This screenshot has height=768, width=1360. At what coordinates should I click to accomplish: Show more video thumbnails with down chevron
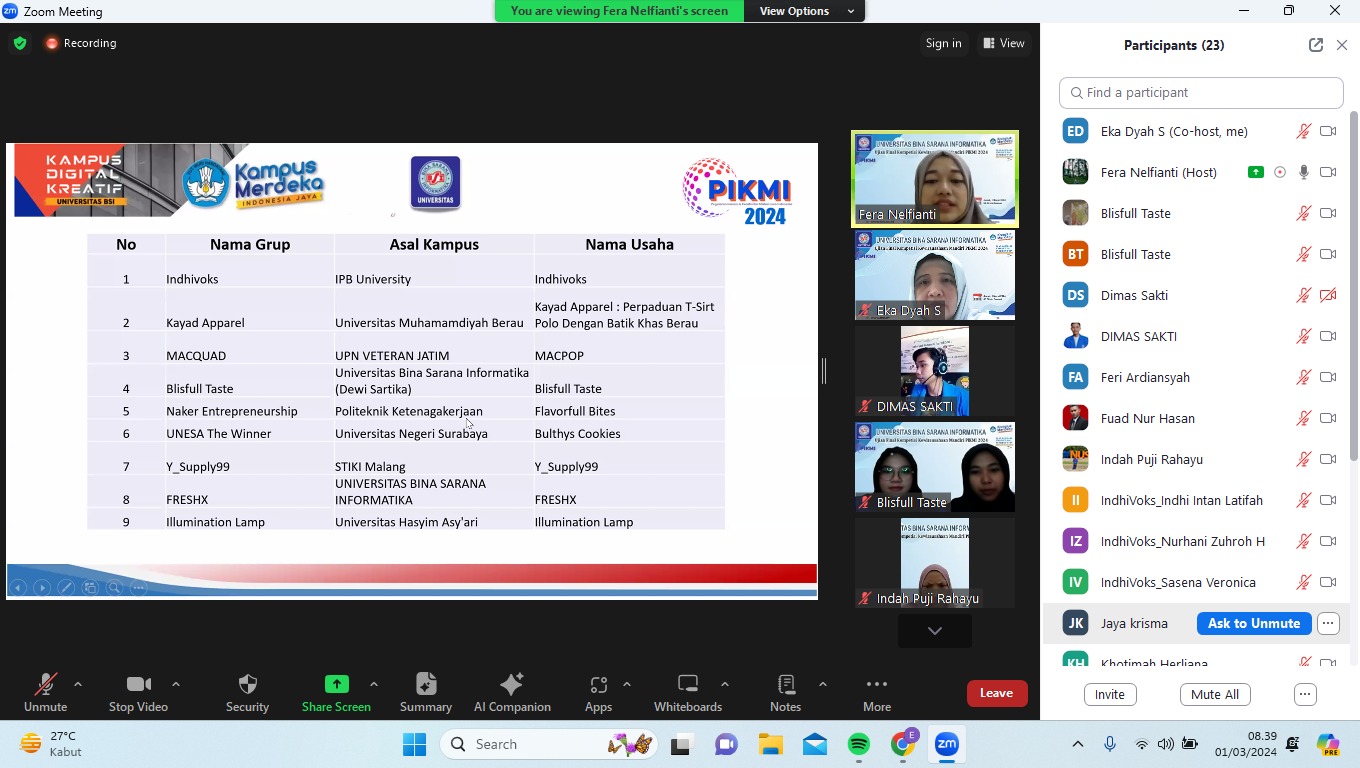pos(934,631)
